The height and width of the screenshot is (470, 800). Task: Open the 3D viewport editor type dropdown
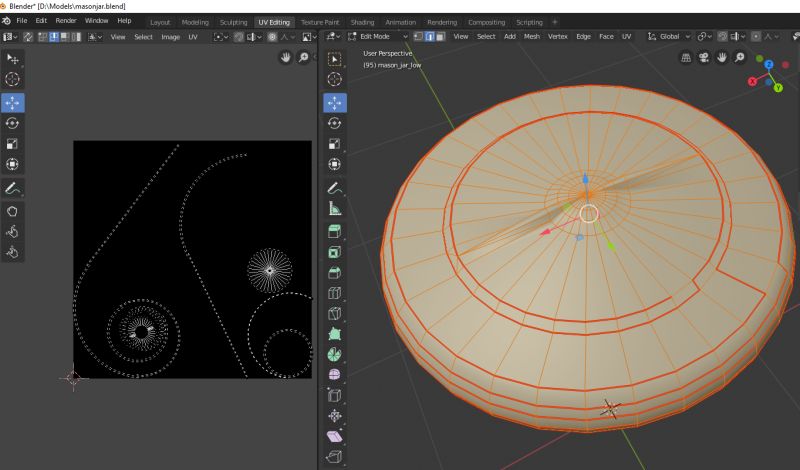[x=333, y=36]
